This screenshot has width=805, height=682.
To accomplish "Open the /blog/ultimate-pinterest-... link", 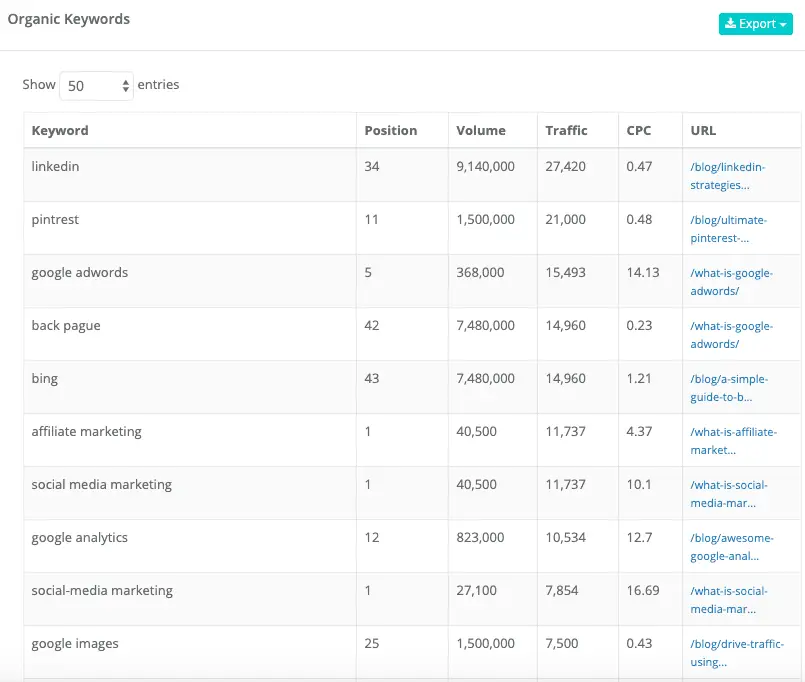I will 729,229.
